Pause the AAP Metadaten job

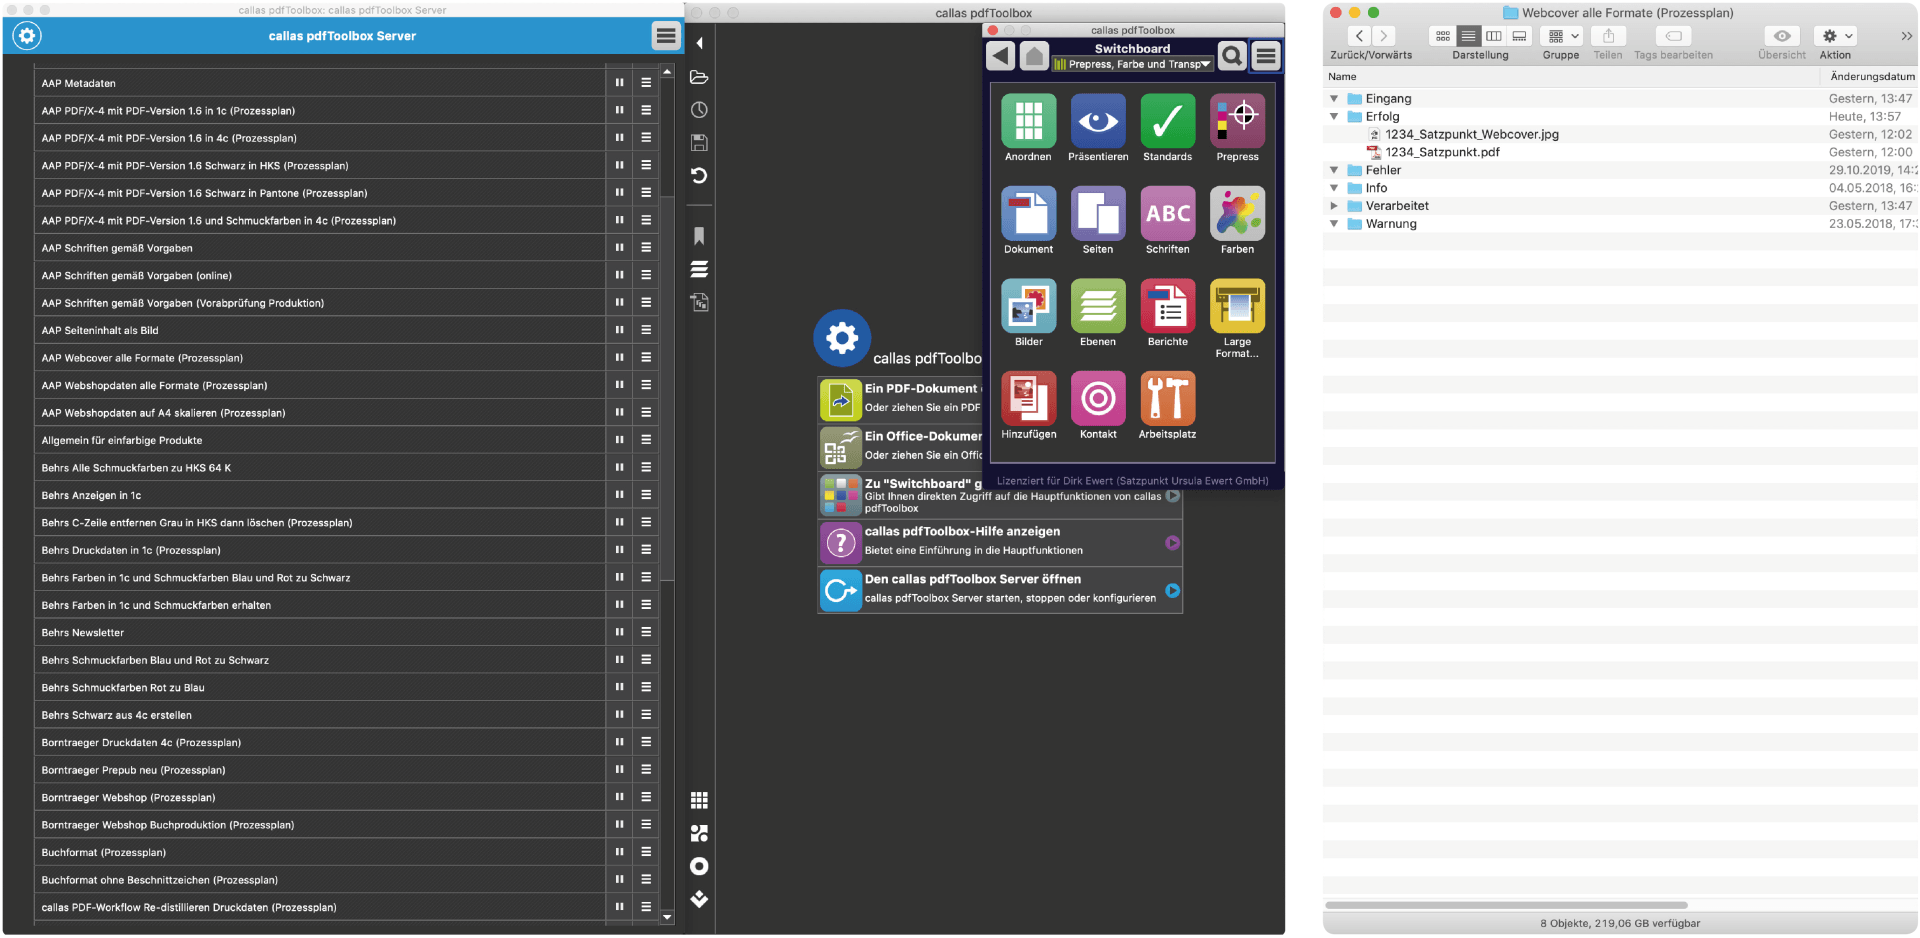point(620,83)
